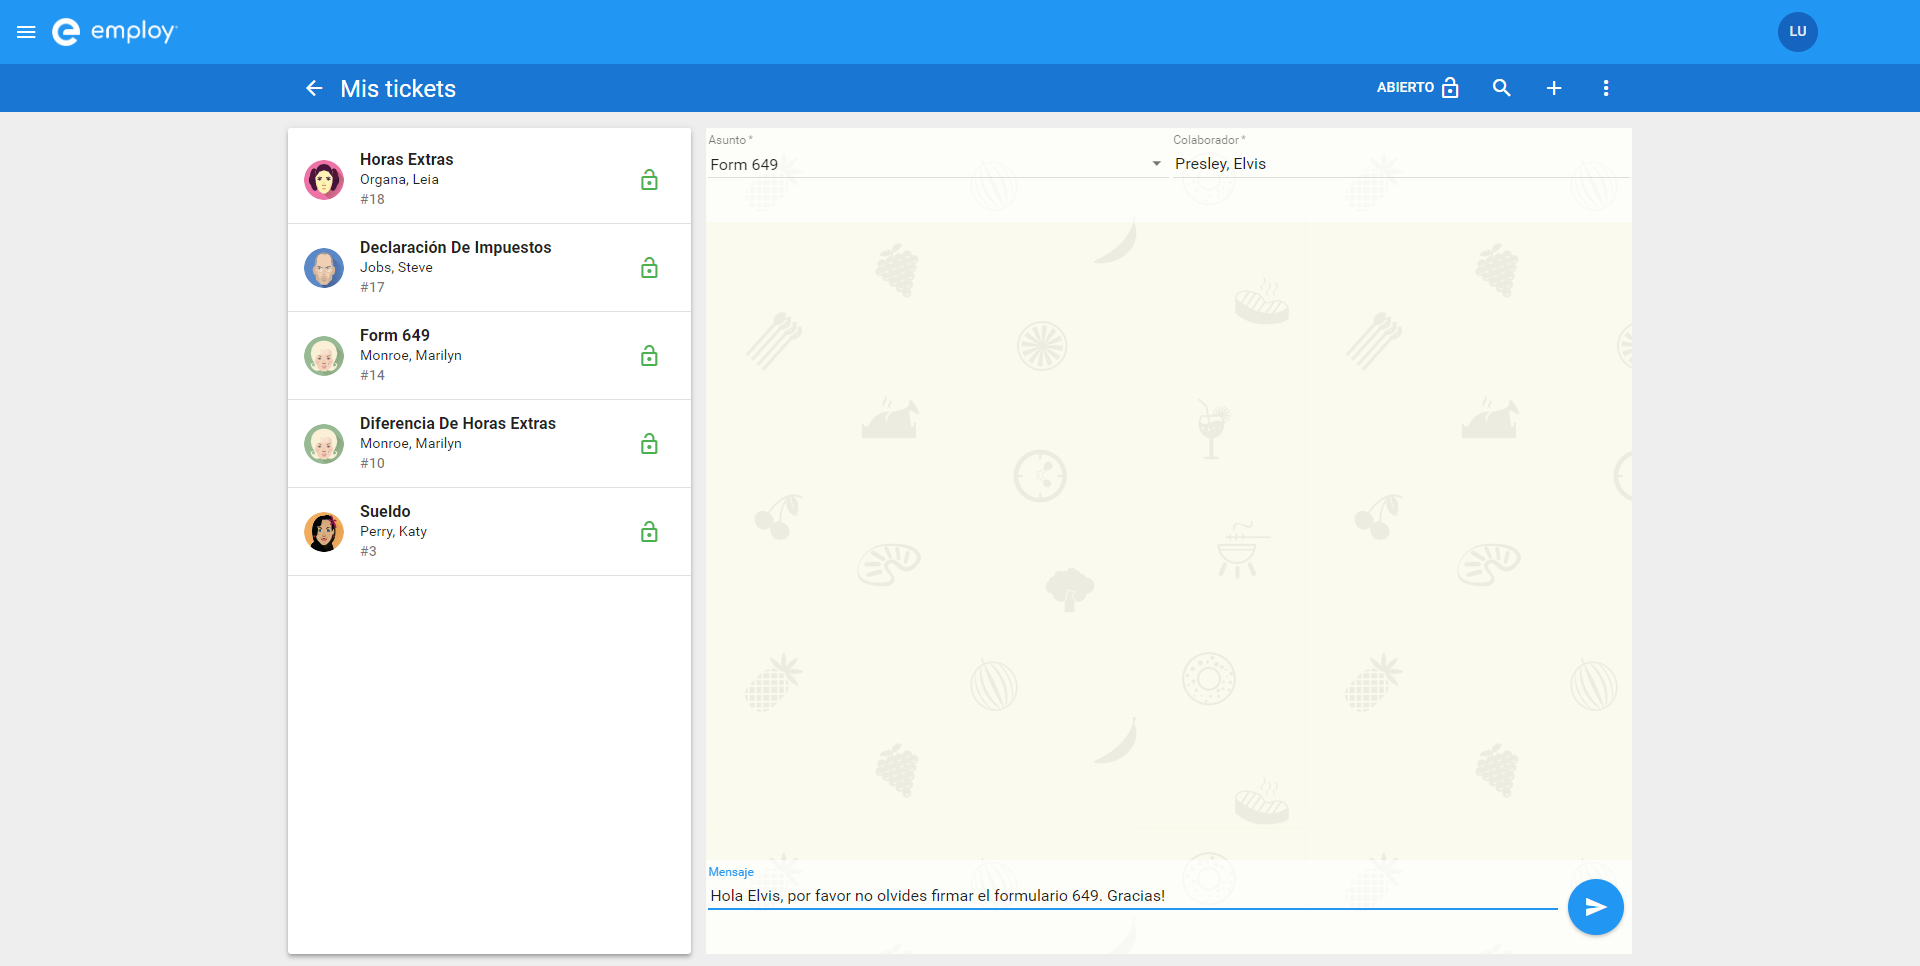The image size is (1920, 966).
Task: Go back with the arrow beside Mis tickets
Action: pyautogui.click(x=314, y=88)
